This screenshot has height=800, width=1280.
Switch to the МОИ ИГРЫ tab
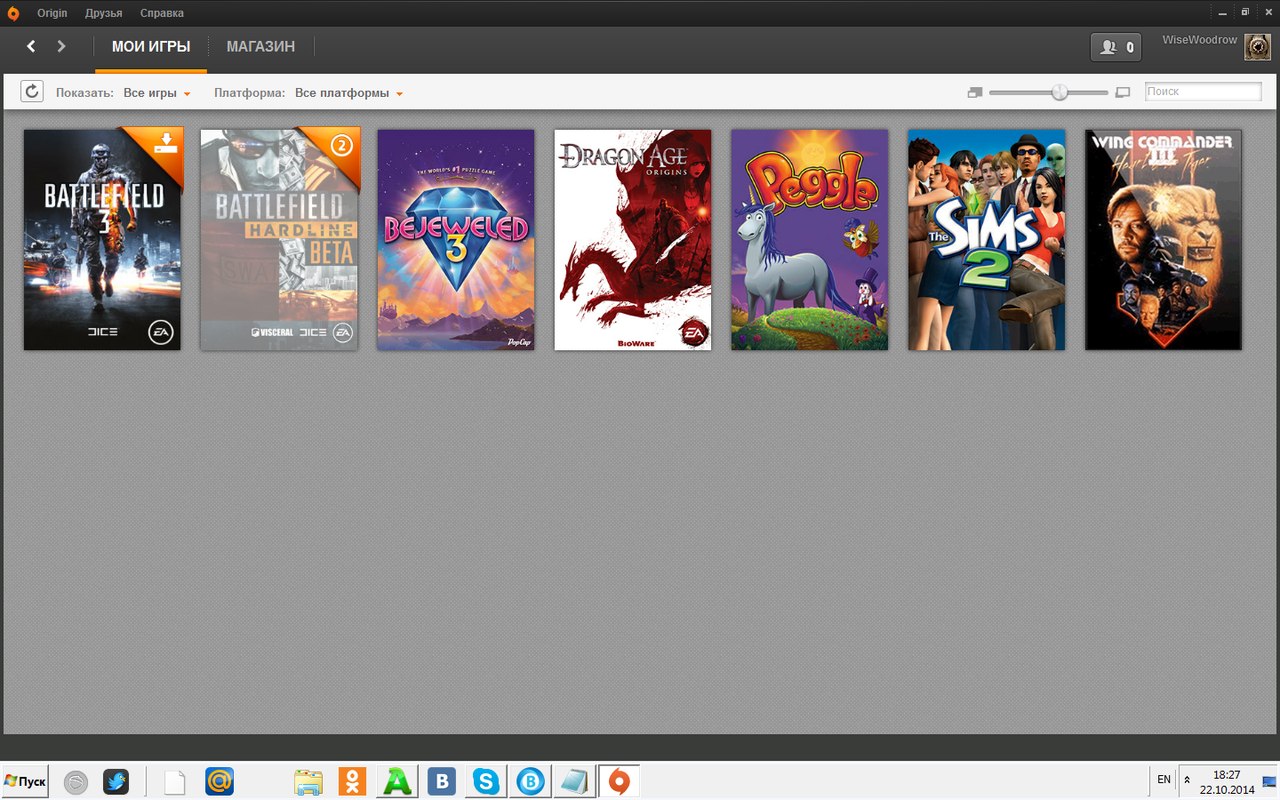pyautogui.click(x=151, y=47)
